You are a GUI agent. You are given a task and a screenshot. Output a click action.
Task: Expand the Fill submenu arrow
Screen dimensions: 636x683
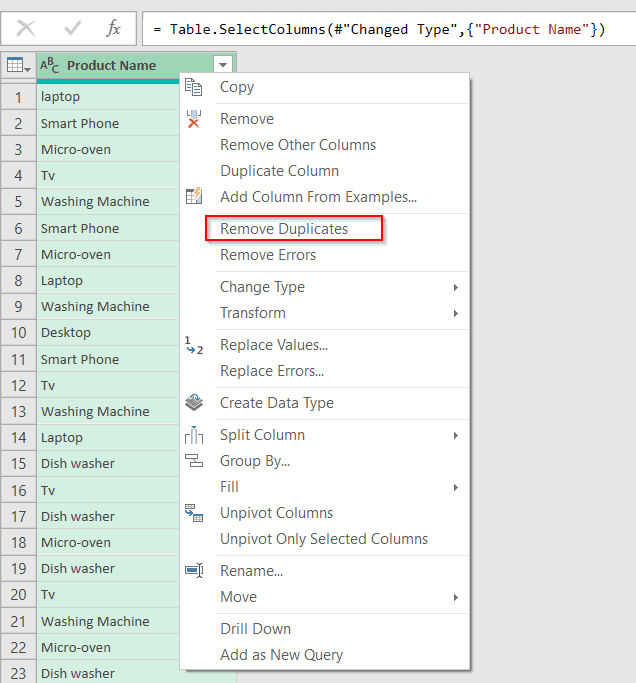tap(456, 487)
